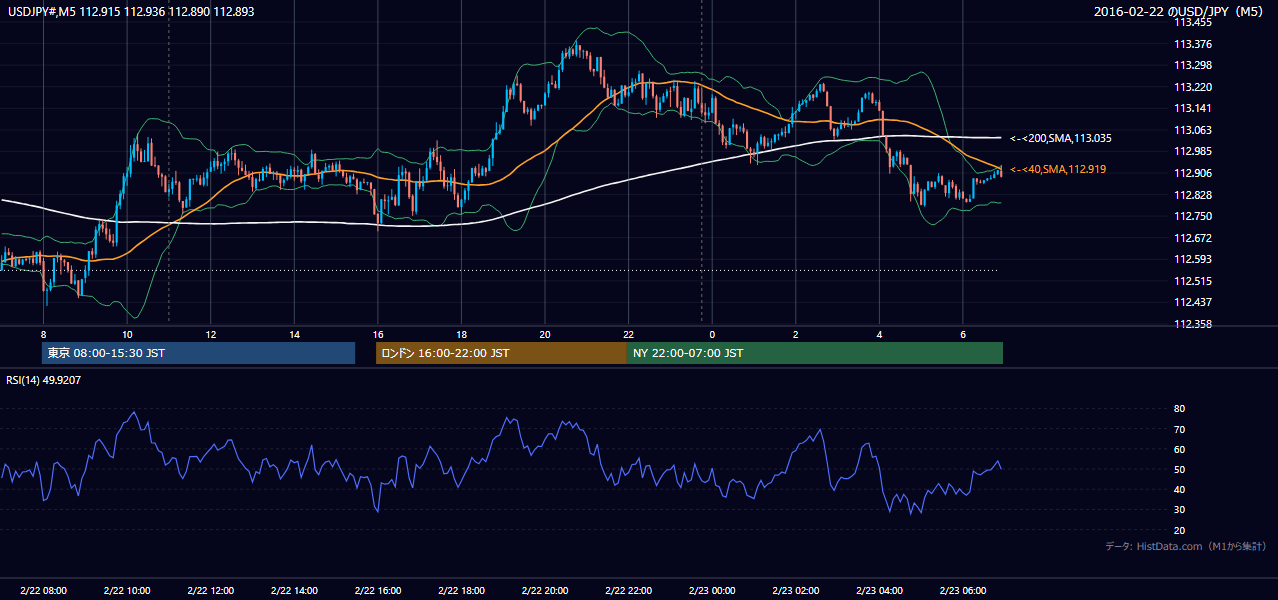Click the 2/22 08:00 time label
1278x600 pixels.
pos(43,591)
